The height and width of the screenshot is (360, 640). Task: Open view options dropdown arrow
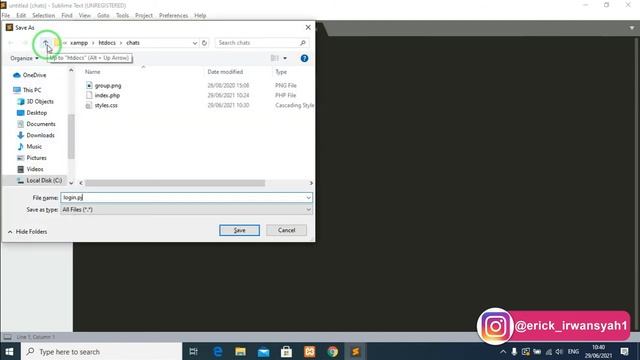[285, 58]
